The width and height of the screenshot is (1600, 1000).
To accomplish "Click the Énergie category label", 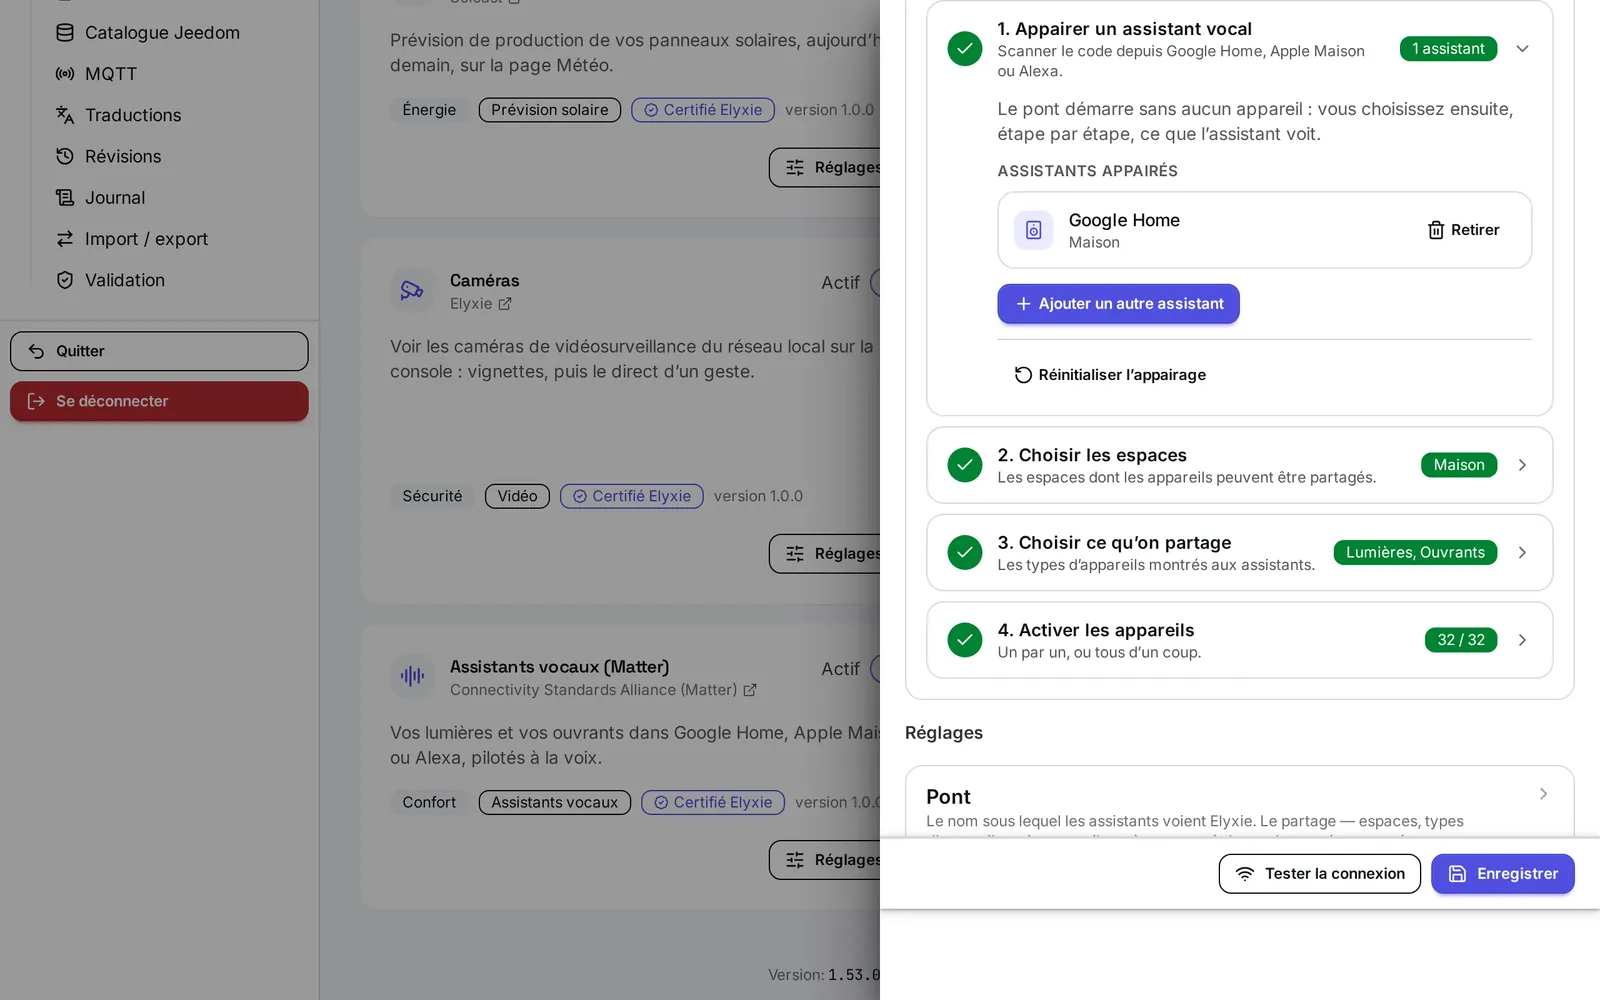I will click(x=429, y=110).
